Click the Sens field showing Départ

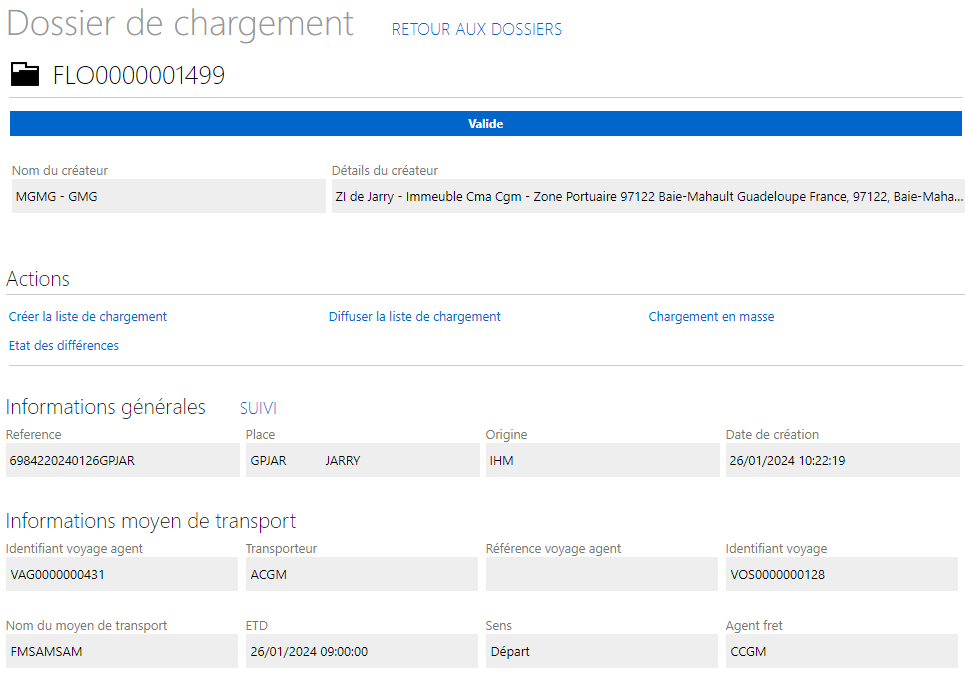coord(602,651)
